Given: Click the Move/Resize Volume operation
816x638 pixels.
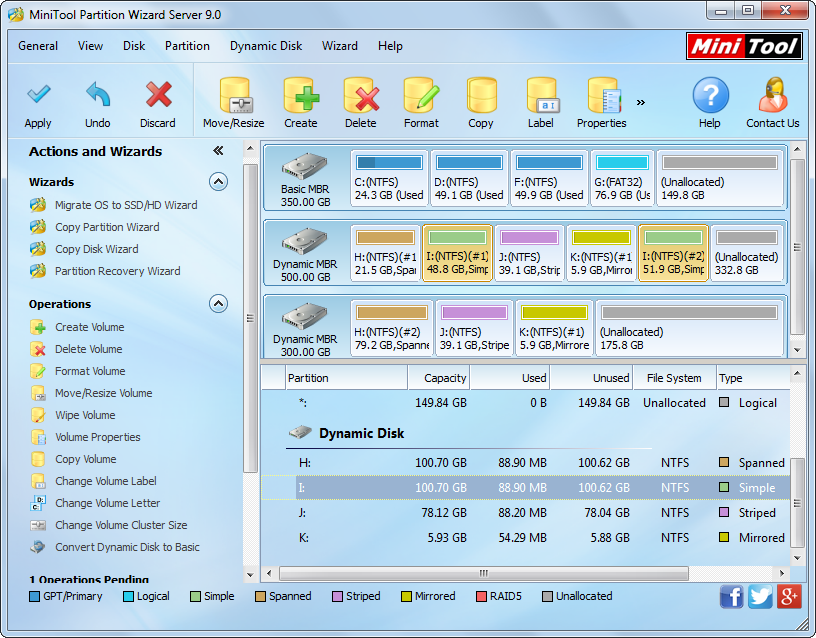Looking at the screenshot, I should coord(104,393).
